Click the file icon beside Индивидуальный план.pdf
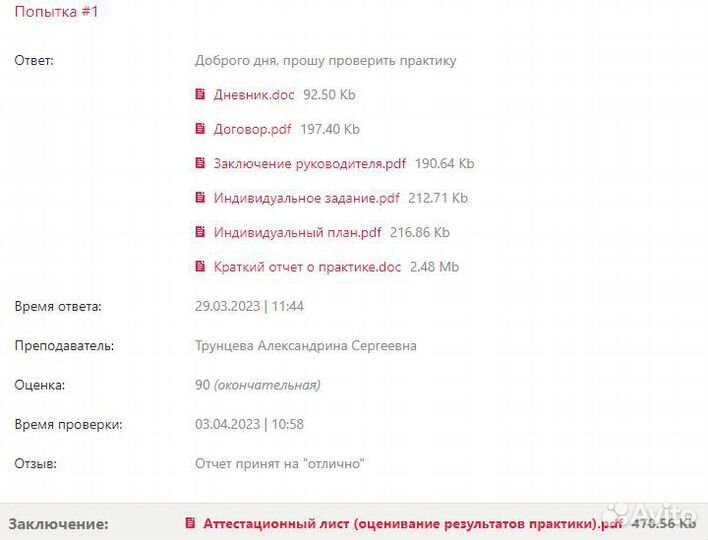Viewport: 708px width, 540px height. [200, 232]
